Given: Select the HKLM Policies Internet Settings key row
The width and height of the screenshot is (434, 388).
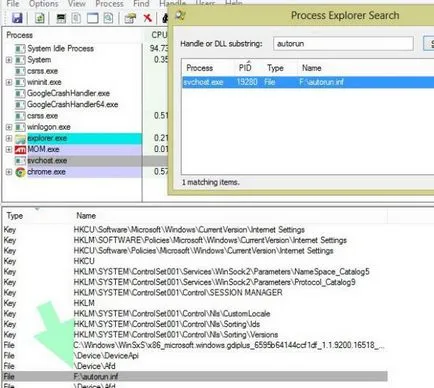Looking at the screenshot, I should tap(195, 240).
